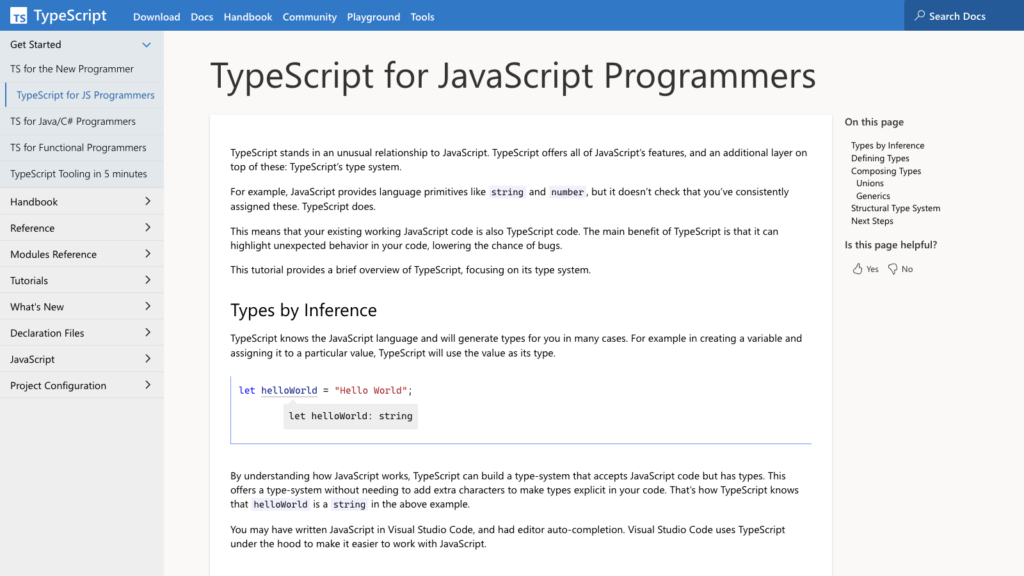This screenshot has width=1024, height=576.
Task: Open the Tools nav item
Action: coord(422,17)
